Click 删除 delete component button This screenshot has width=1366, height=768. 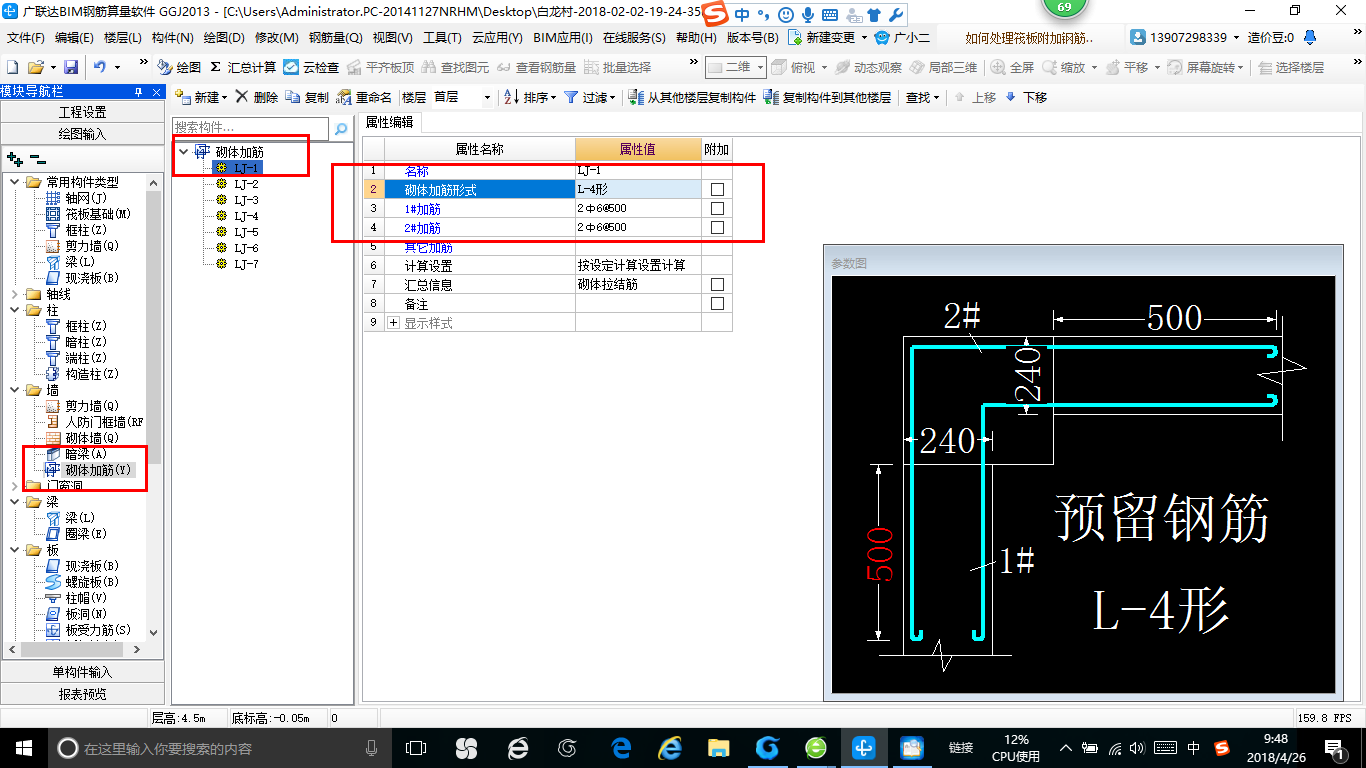[x=257, y=97]
